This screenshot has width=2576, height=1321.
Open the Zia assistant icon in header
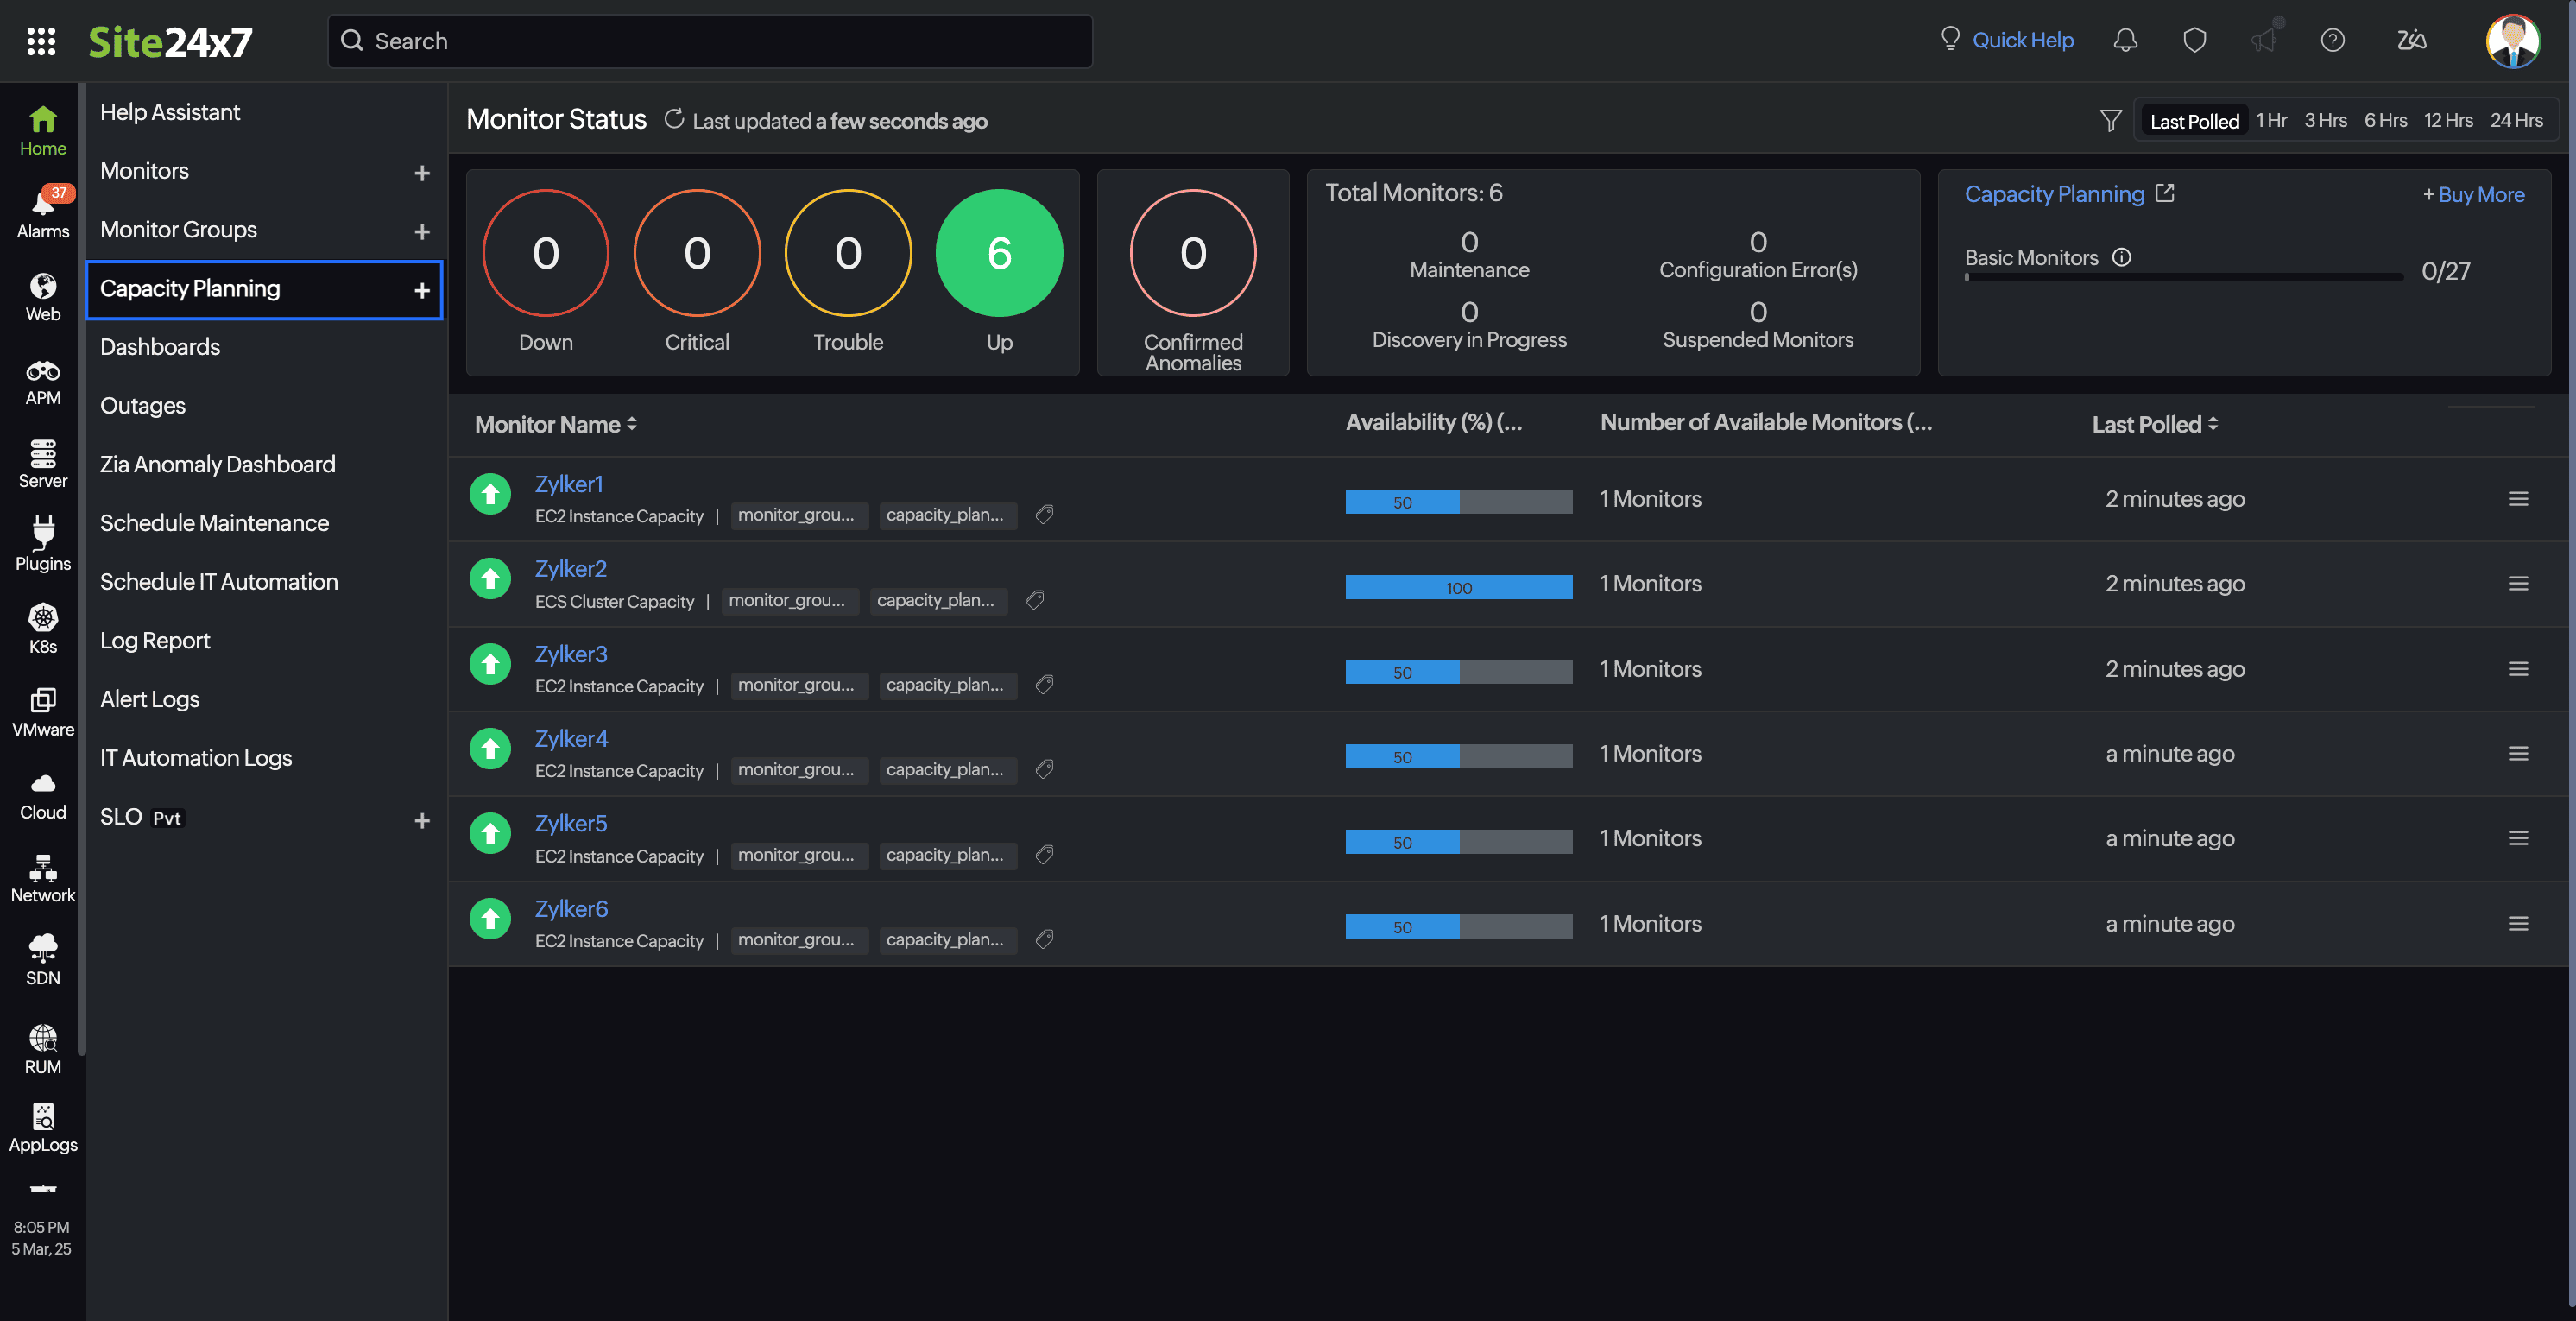point(2411,40)
